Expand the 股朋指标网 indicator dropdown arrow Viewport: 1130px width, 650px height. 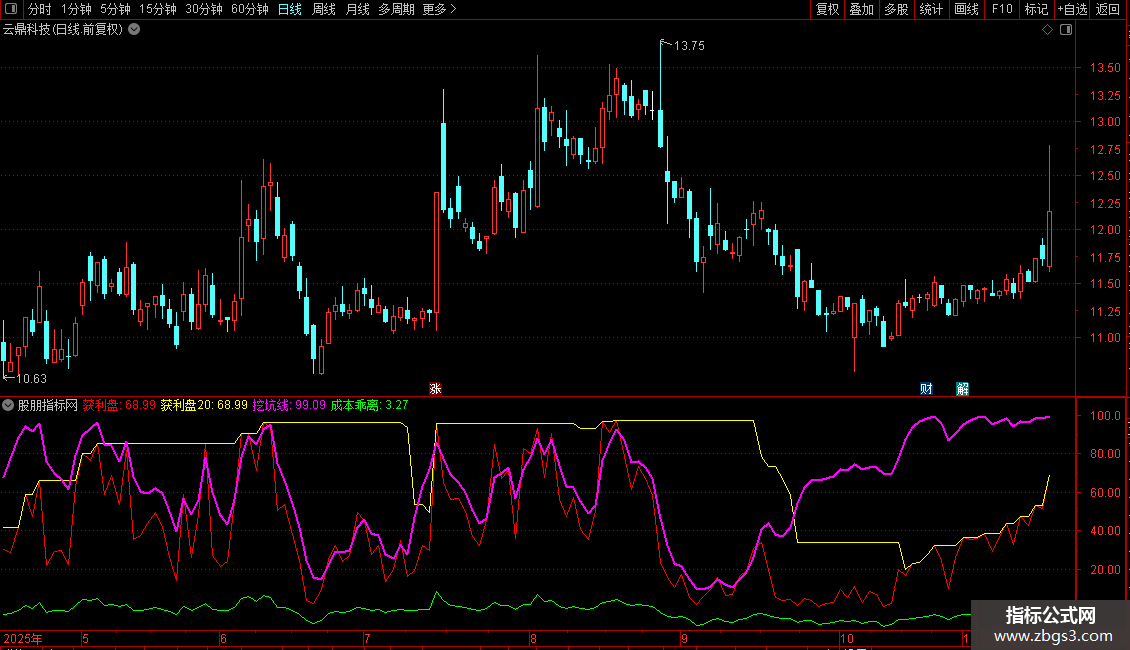(9, 406)
